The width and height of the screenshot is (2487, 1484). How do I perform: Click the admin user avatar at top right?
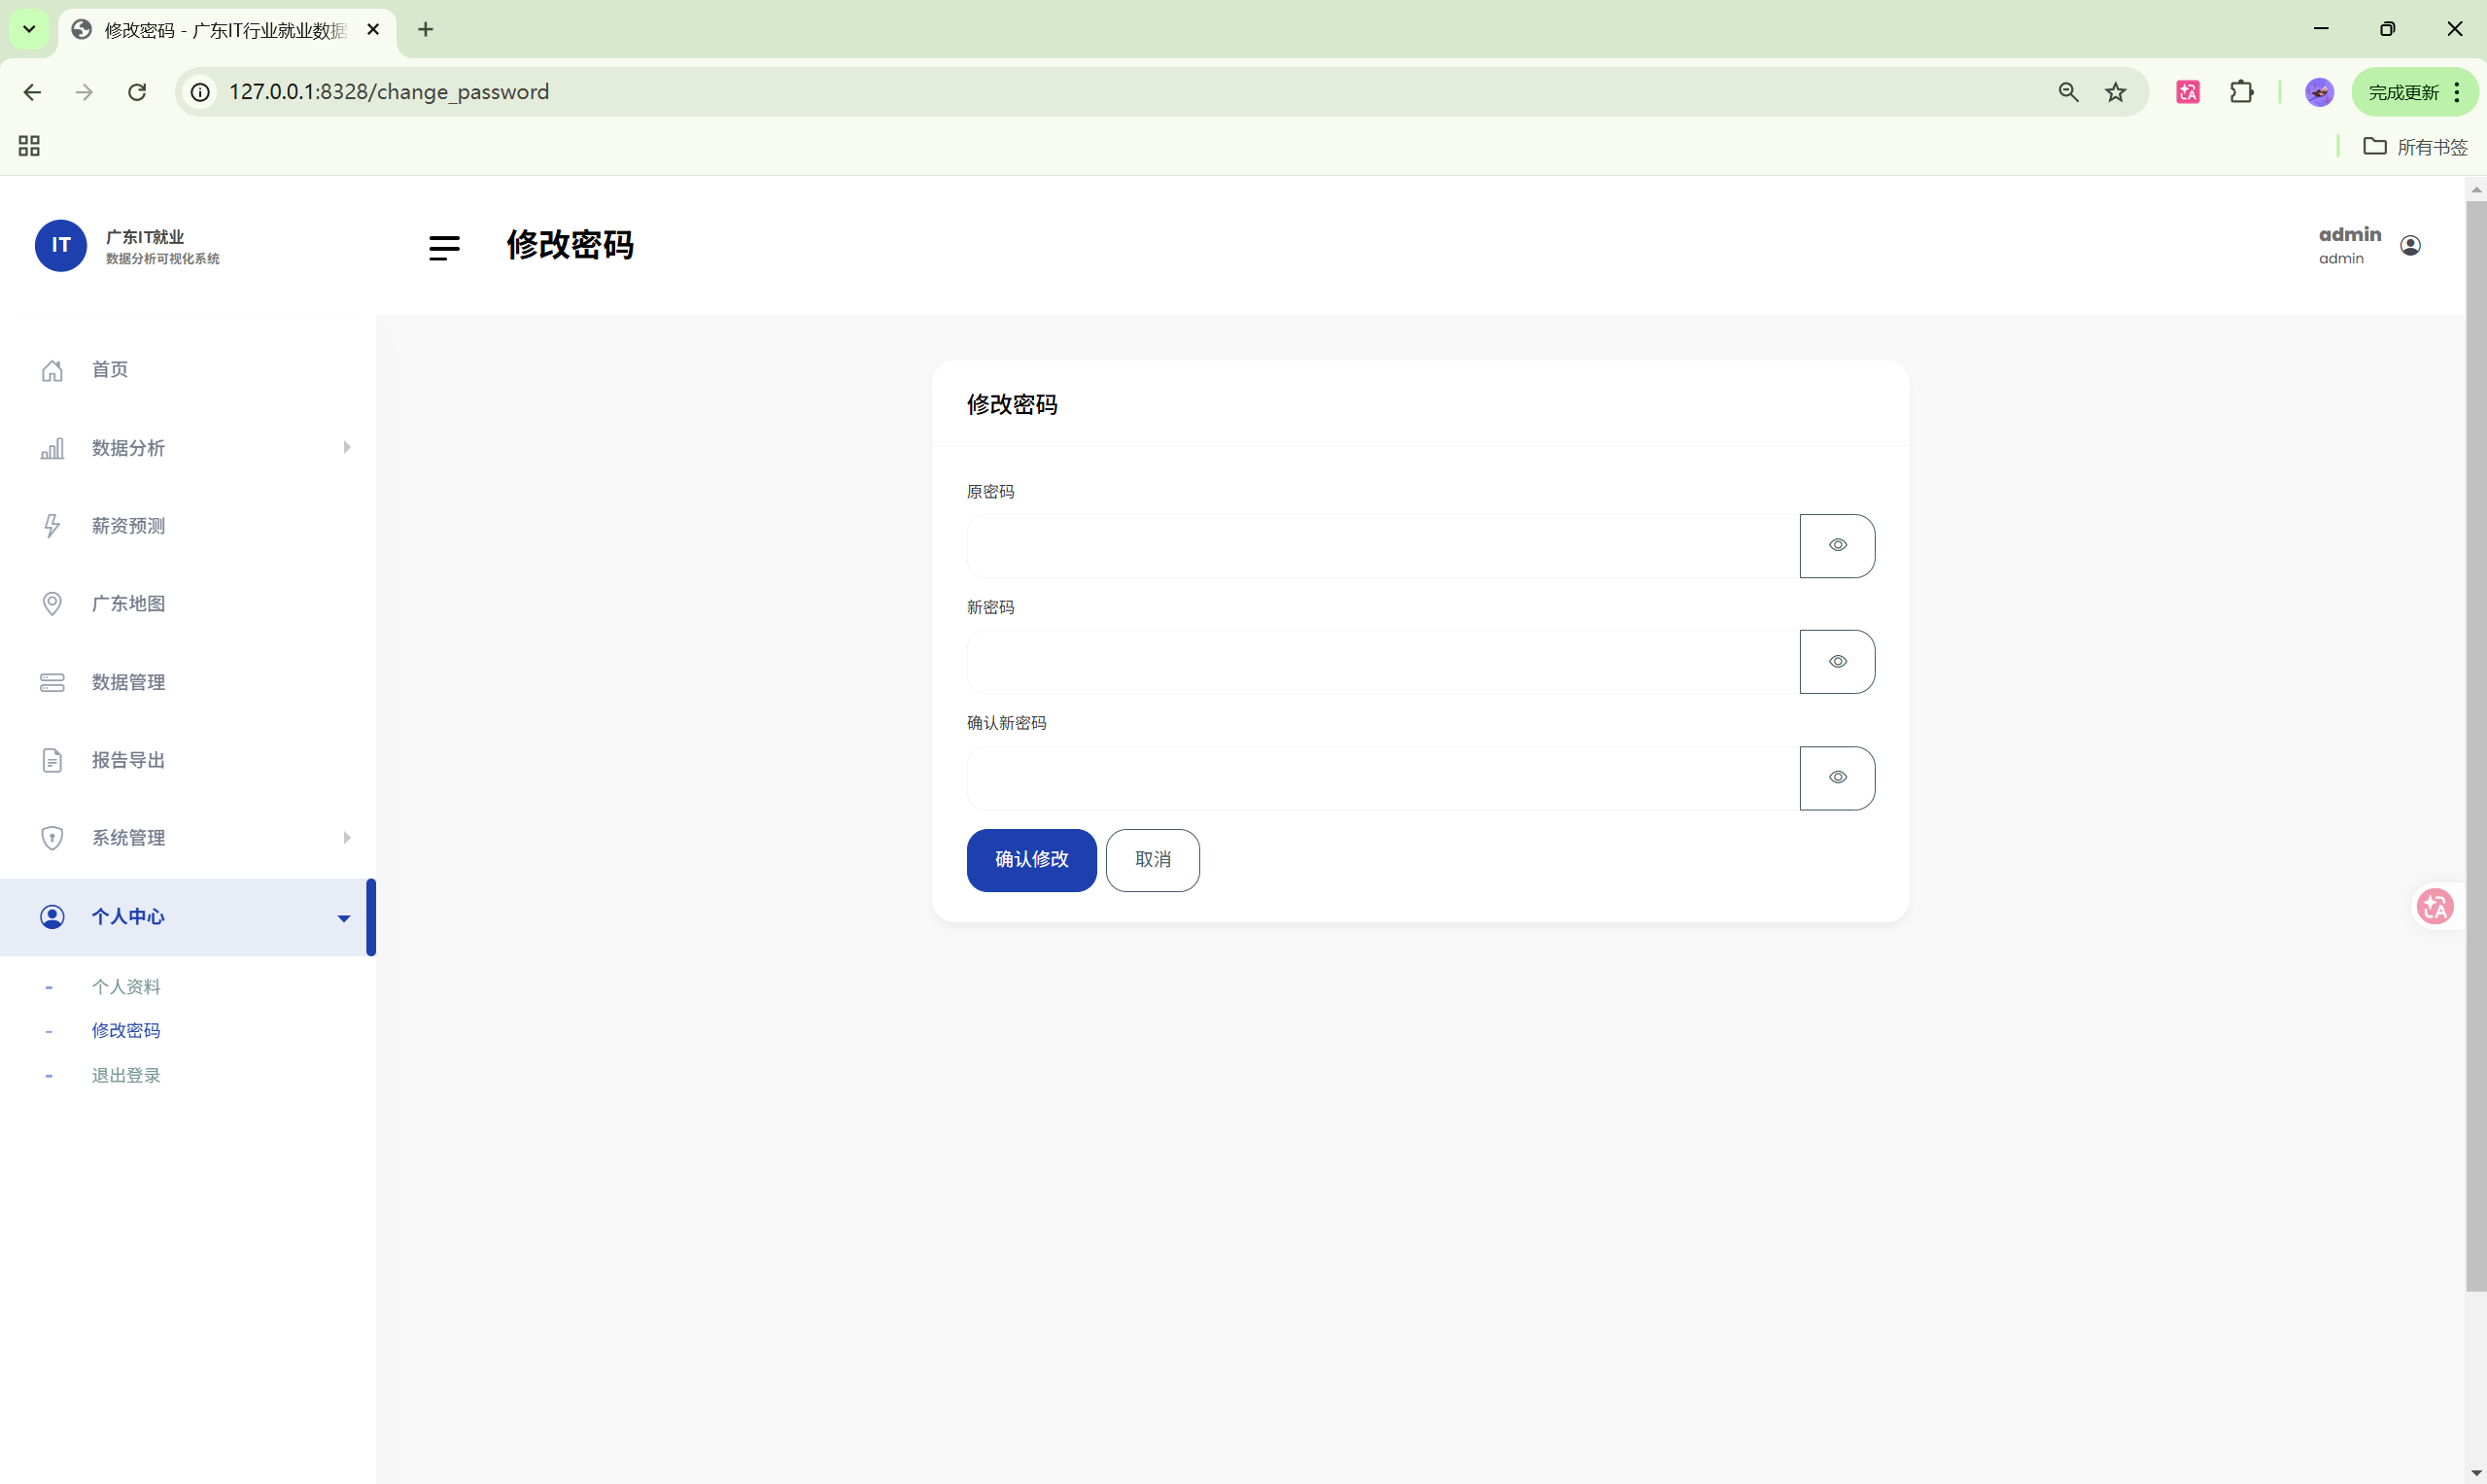pyautogui.click(x=2410, y=245)
